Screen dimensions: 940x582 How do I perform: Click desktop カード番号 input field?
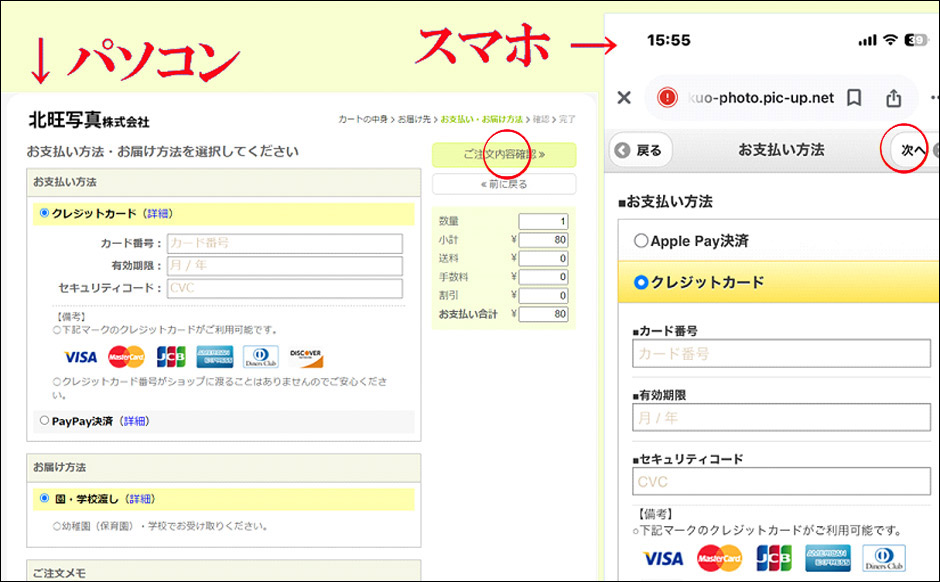point(284,243)
